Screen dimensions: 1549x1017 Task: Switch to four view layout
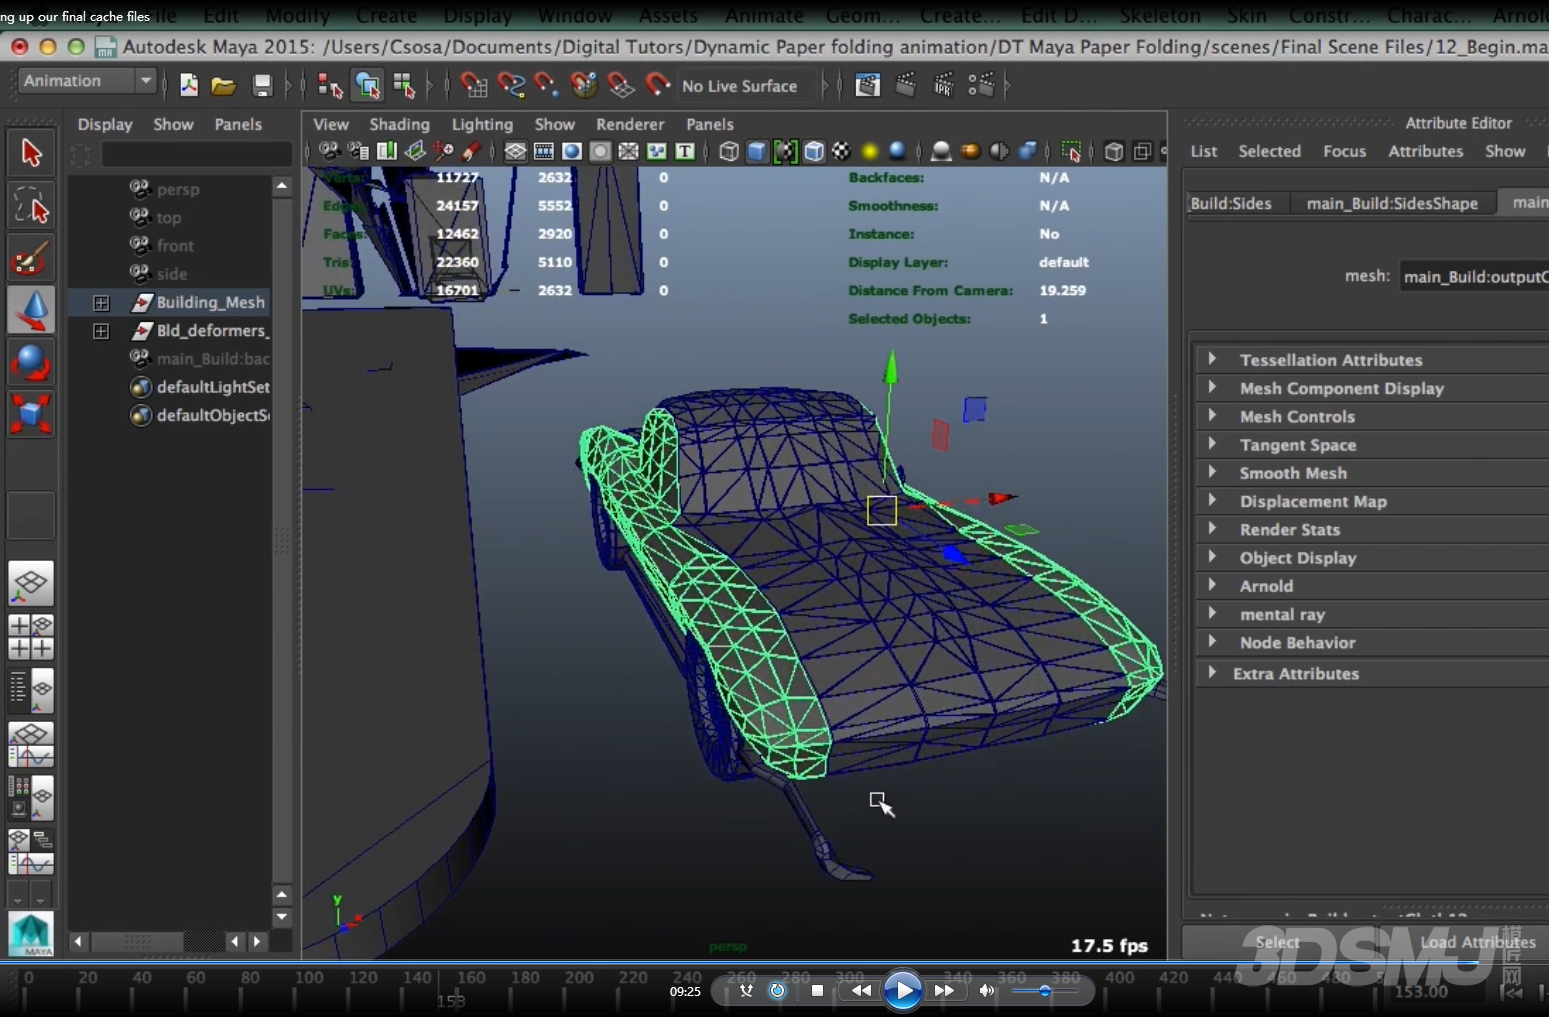click(x=31, y=637)
